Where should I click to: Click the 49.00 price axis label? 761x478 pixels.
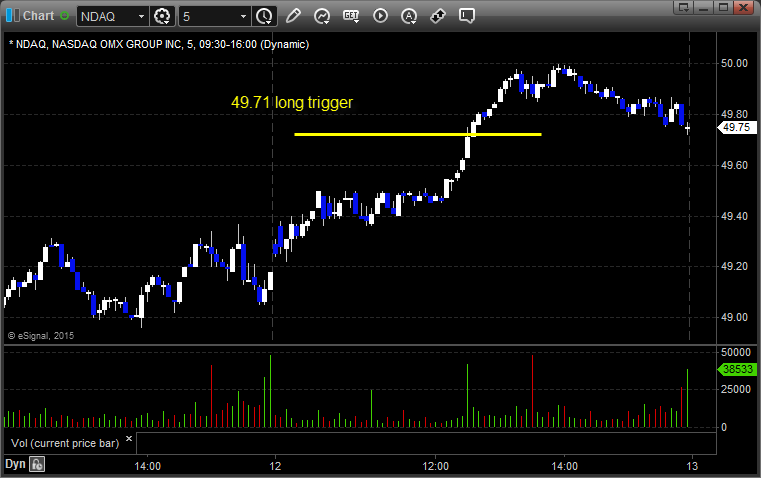coord(734,317)
